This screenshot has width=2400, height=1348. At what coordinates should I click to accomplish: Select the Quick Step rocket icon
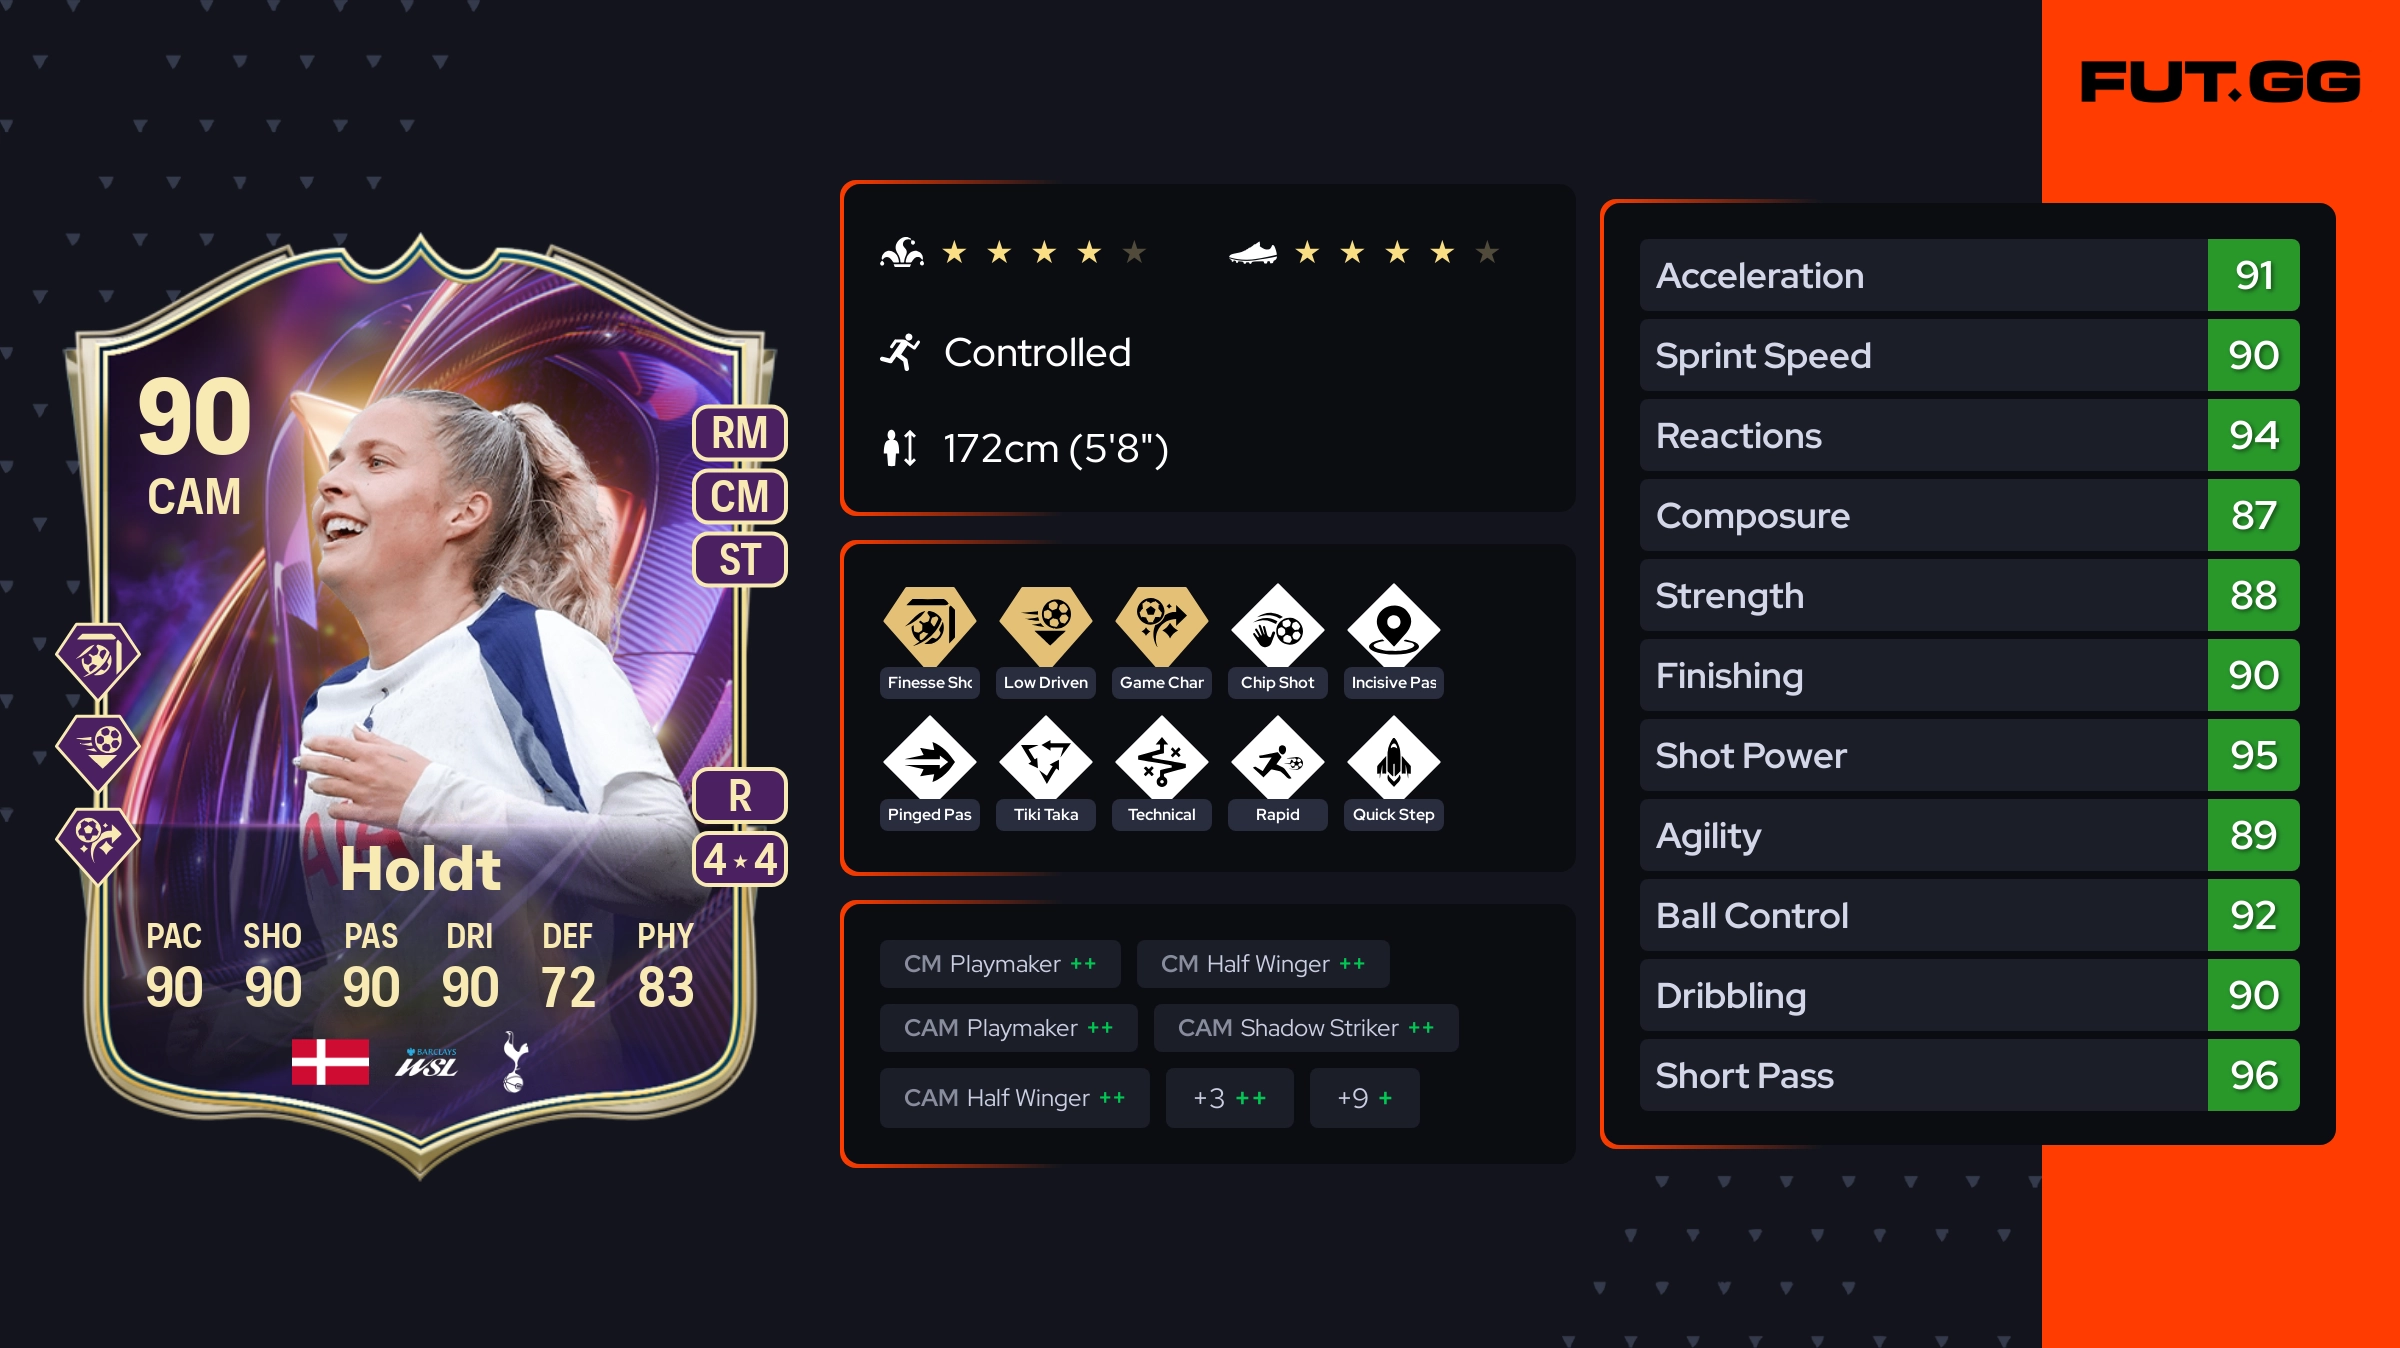tap(1393, 762)
